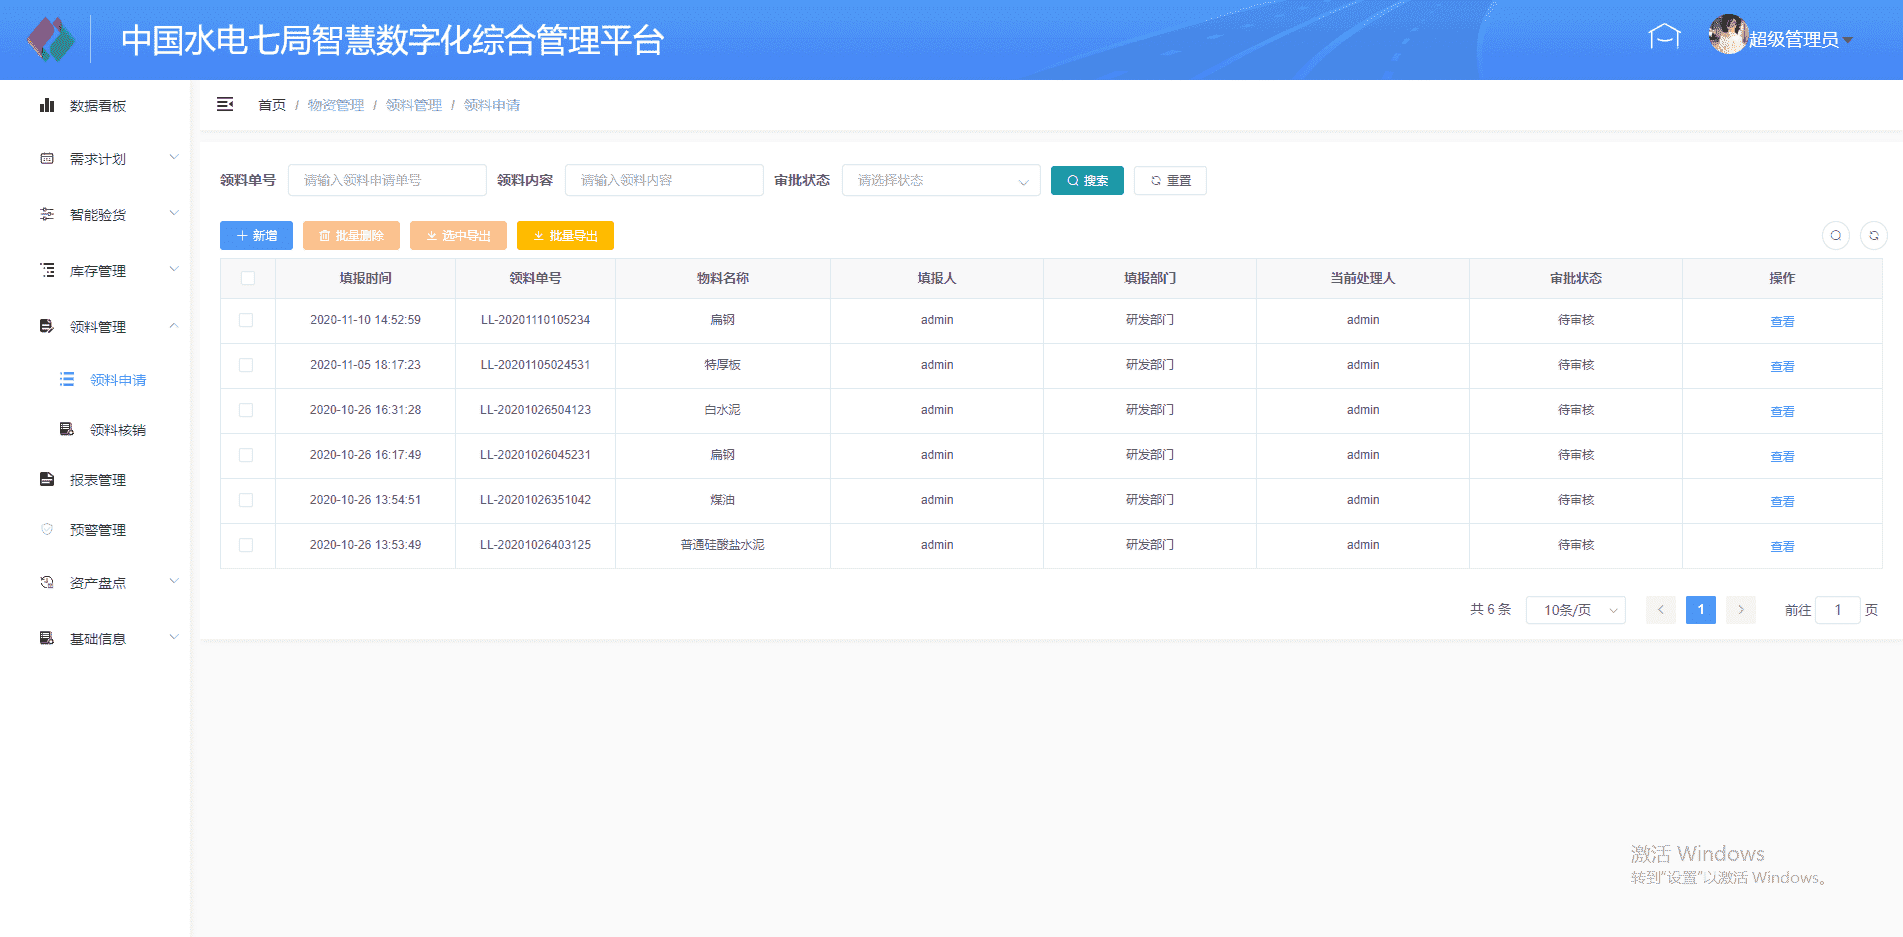Click the round search toggle icon above table

pos(1835,235)
